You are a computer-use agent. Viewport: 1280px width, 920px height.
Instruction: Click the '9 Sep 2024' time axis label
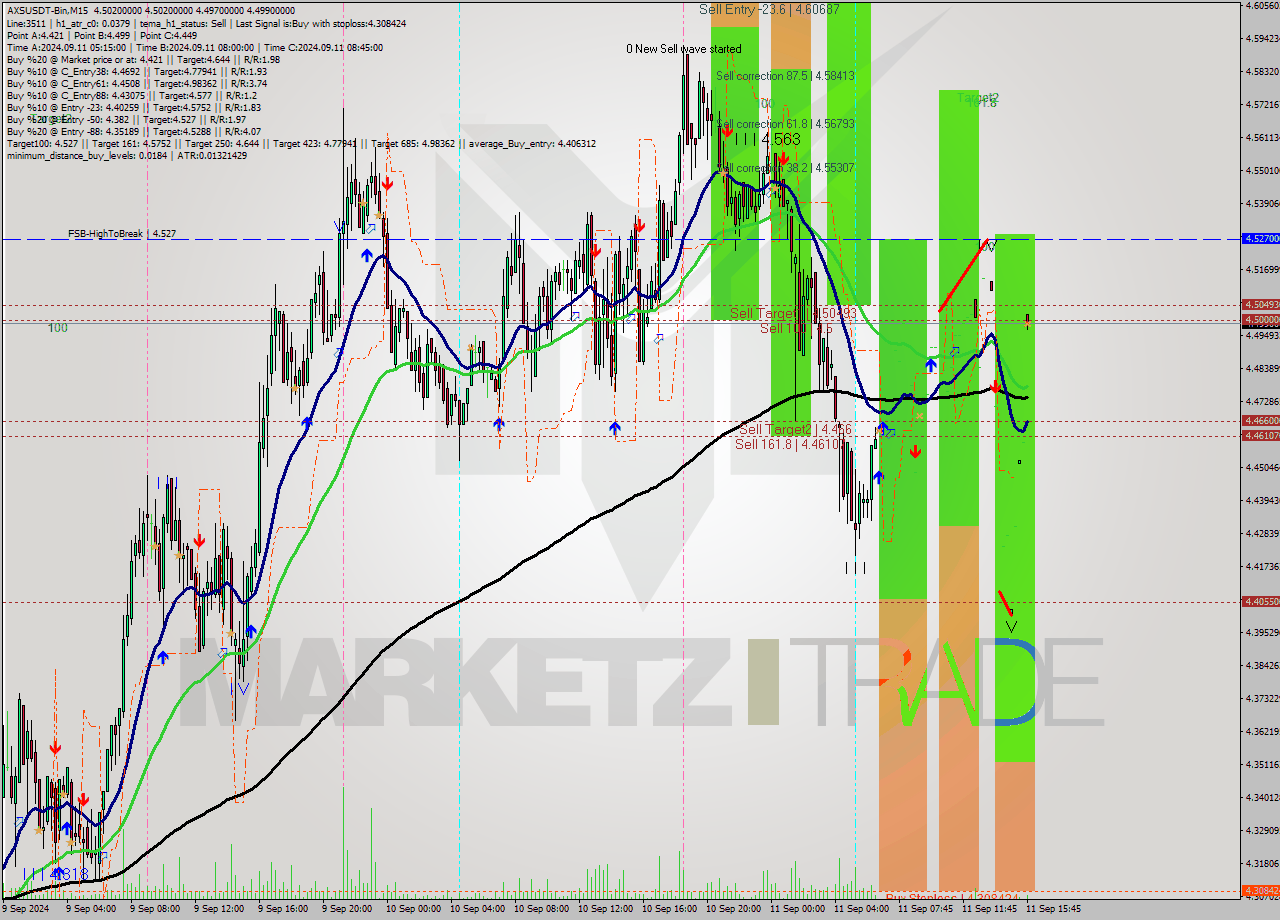(x=26, y=909)
